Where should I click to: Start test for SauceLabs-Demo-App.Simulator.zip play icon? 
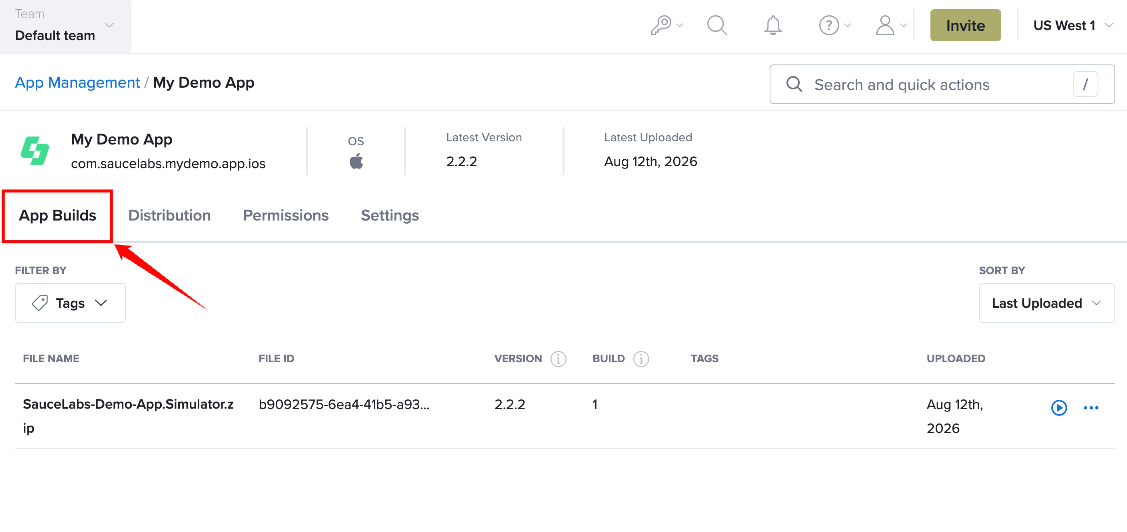click(x=1059, y=408)
